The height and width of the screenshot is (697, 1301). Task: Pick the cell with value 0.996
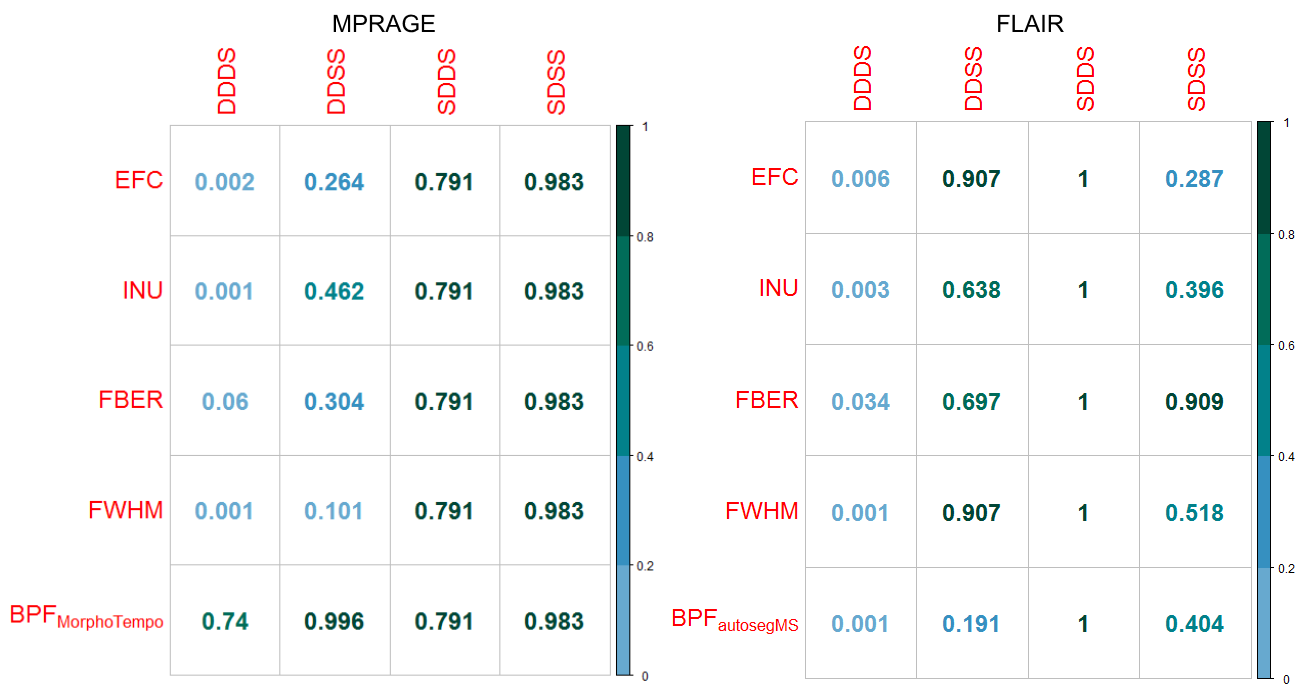coord(334,622)
